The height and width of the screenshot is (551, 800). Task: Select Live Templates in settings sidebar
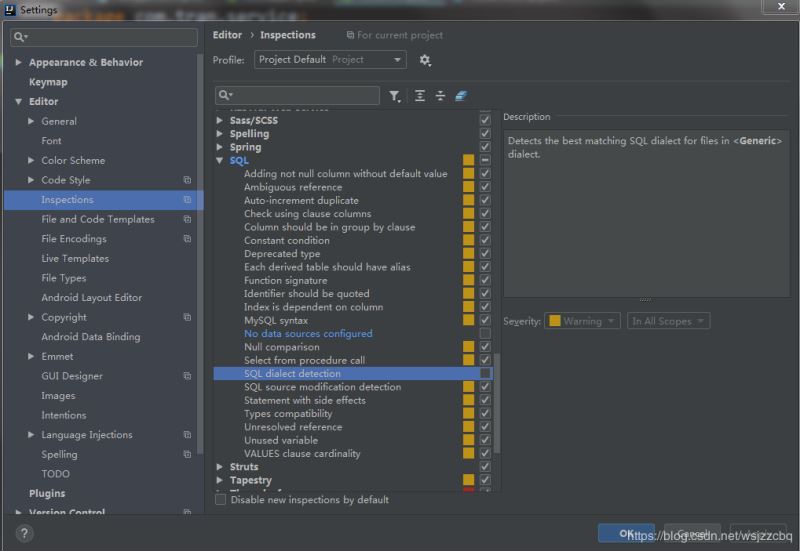tap(75, 258)
